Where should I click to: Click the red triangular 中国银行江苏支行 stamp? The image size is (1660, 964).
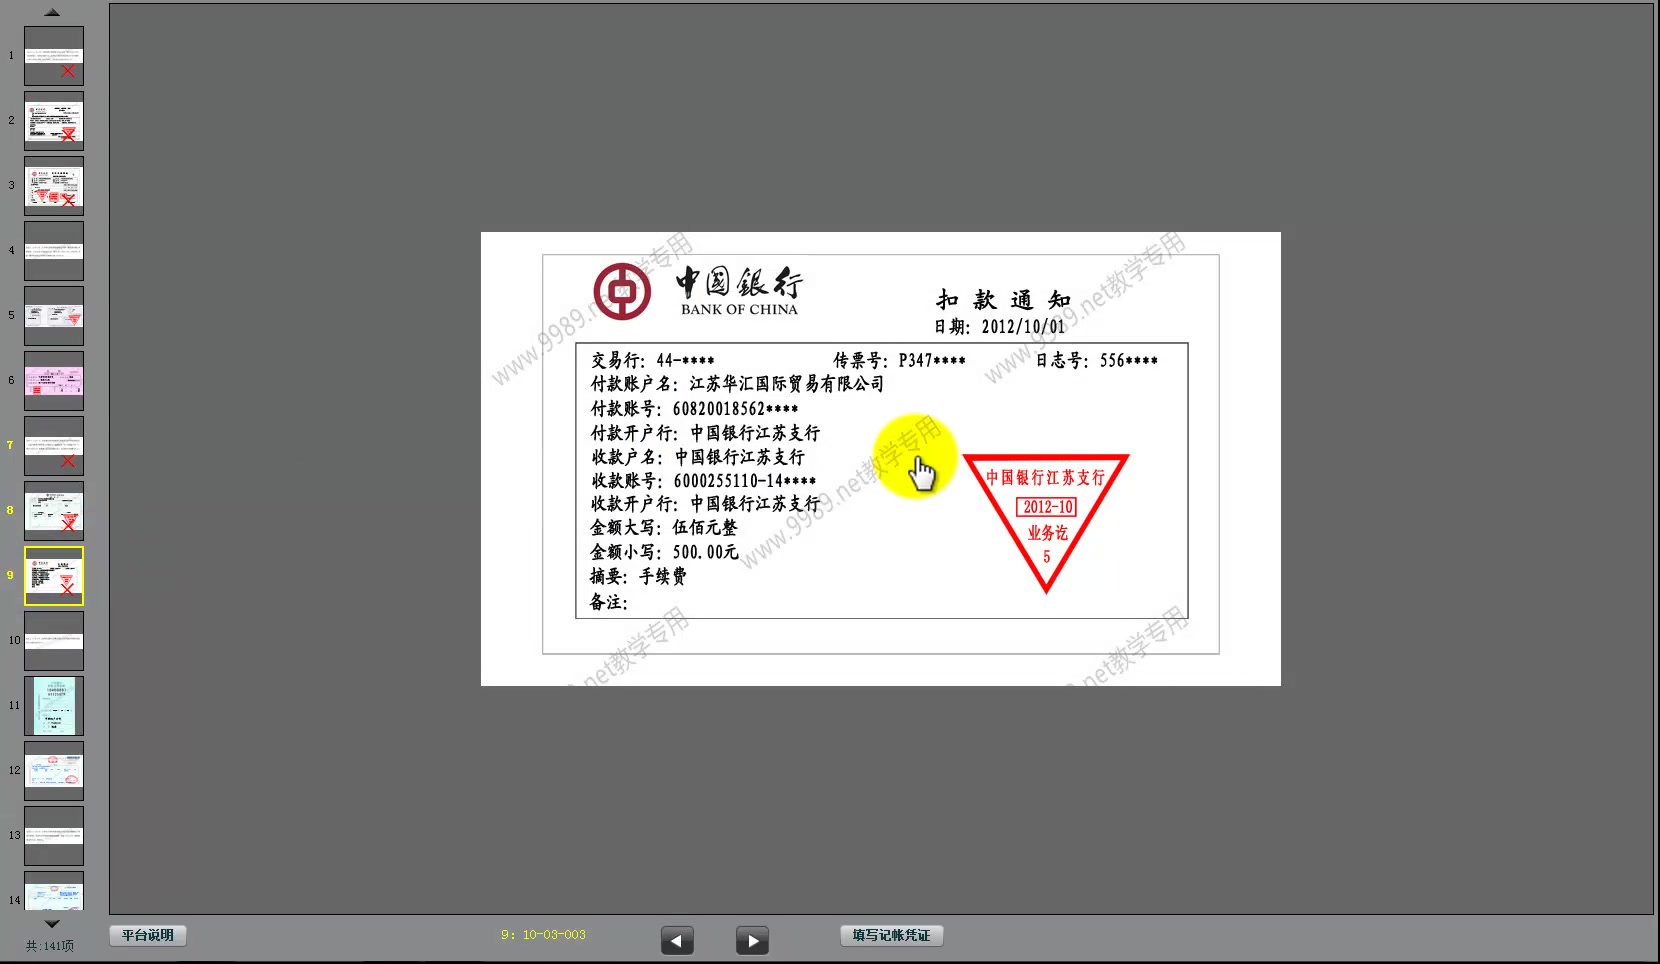point(1046,522)
